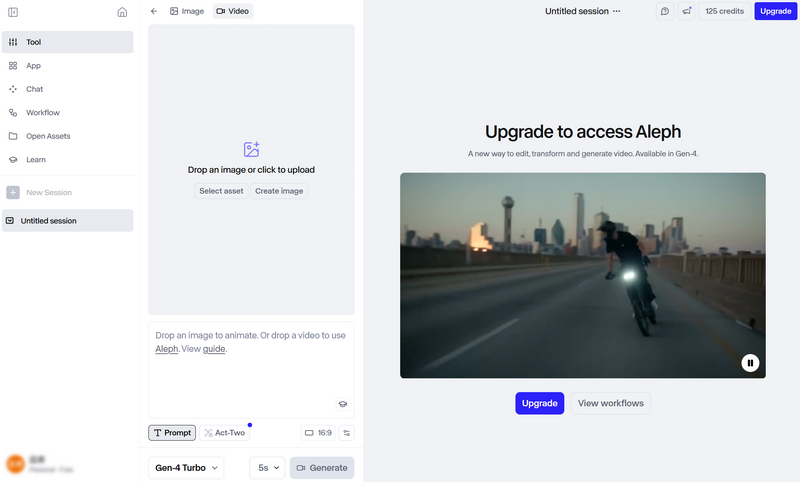Viewport: 800px width, 482px height.
Task: Collapse the left sidebar panel icon
Action: 13,12
